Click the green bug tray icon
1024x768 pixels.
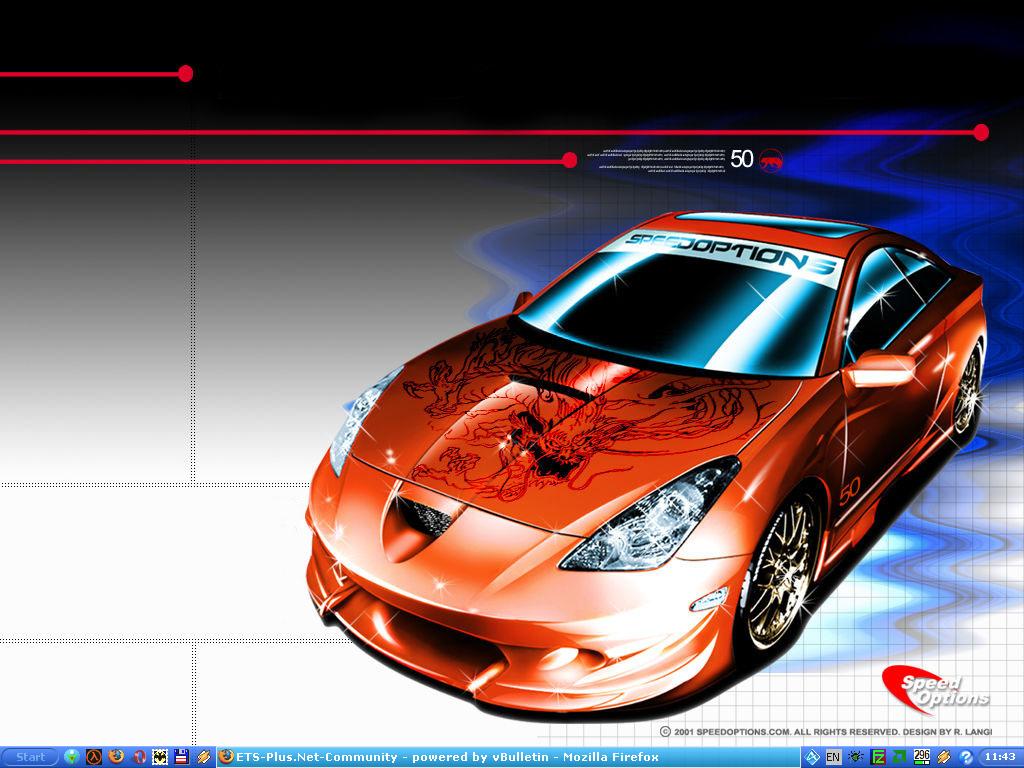point(856,757)
